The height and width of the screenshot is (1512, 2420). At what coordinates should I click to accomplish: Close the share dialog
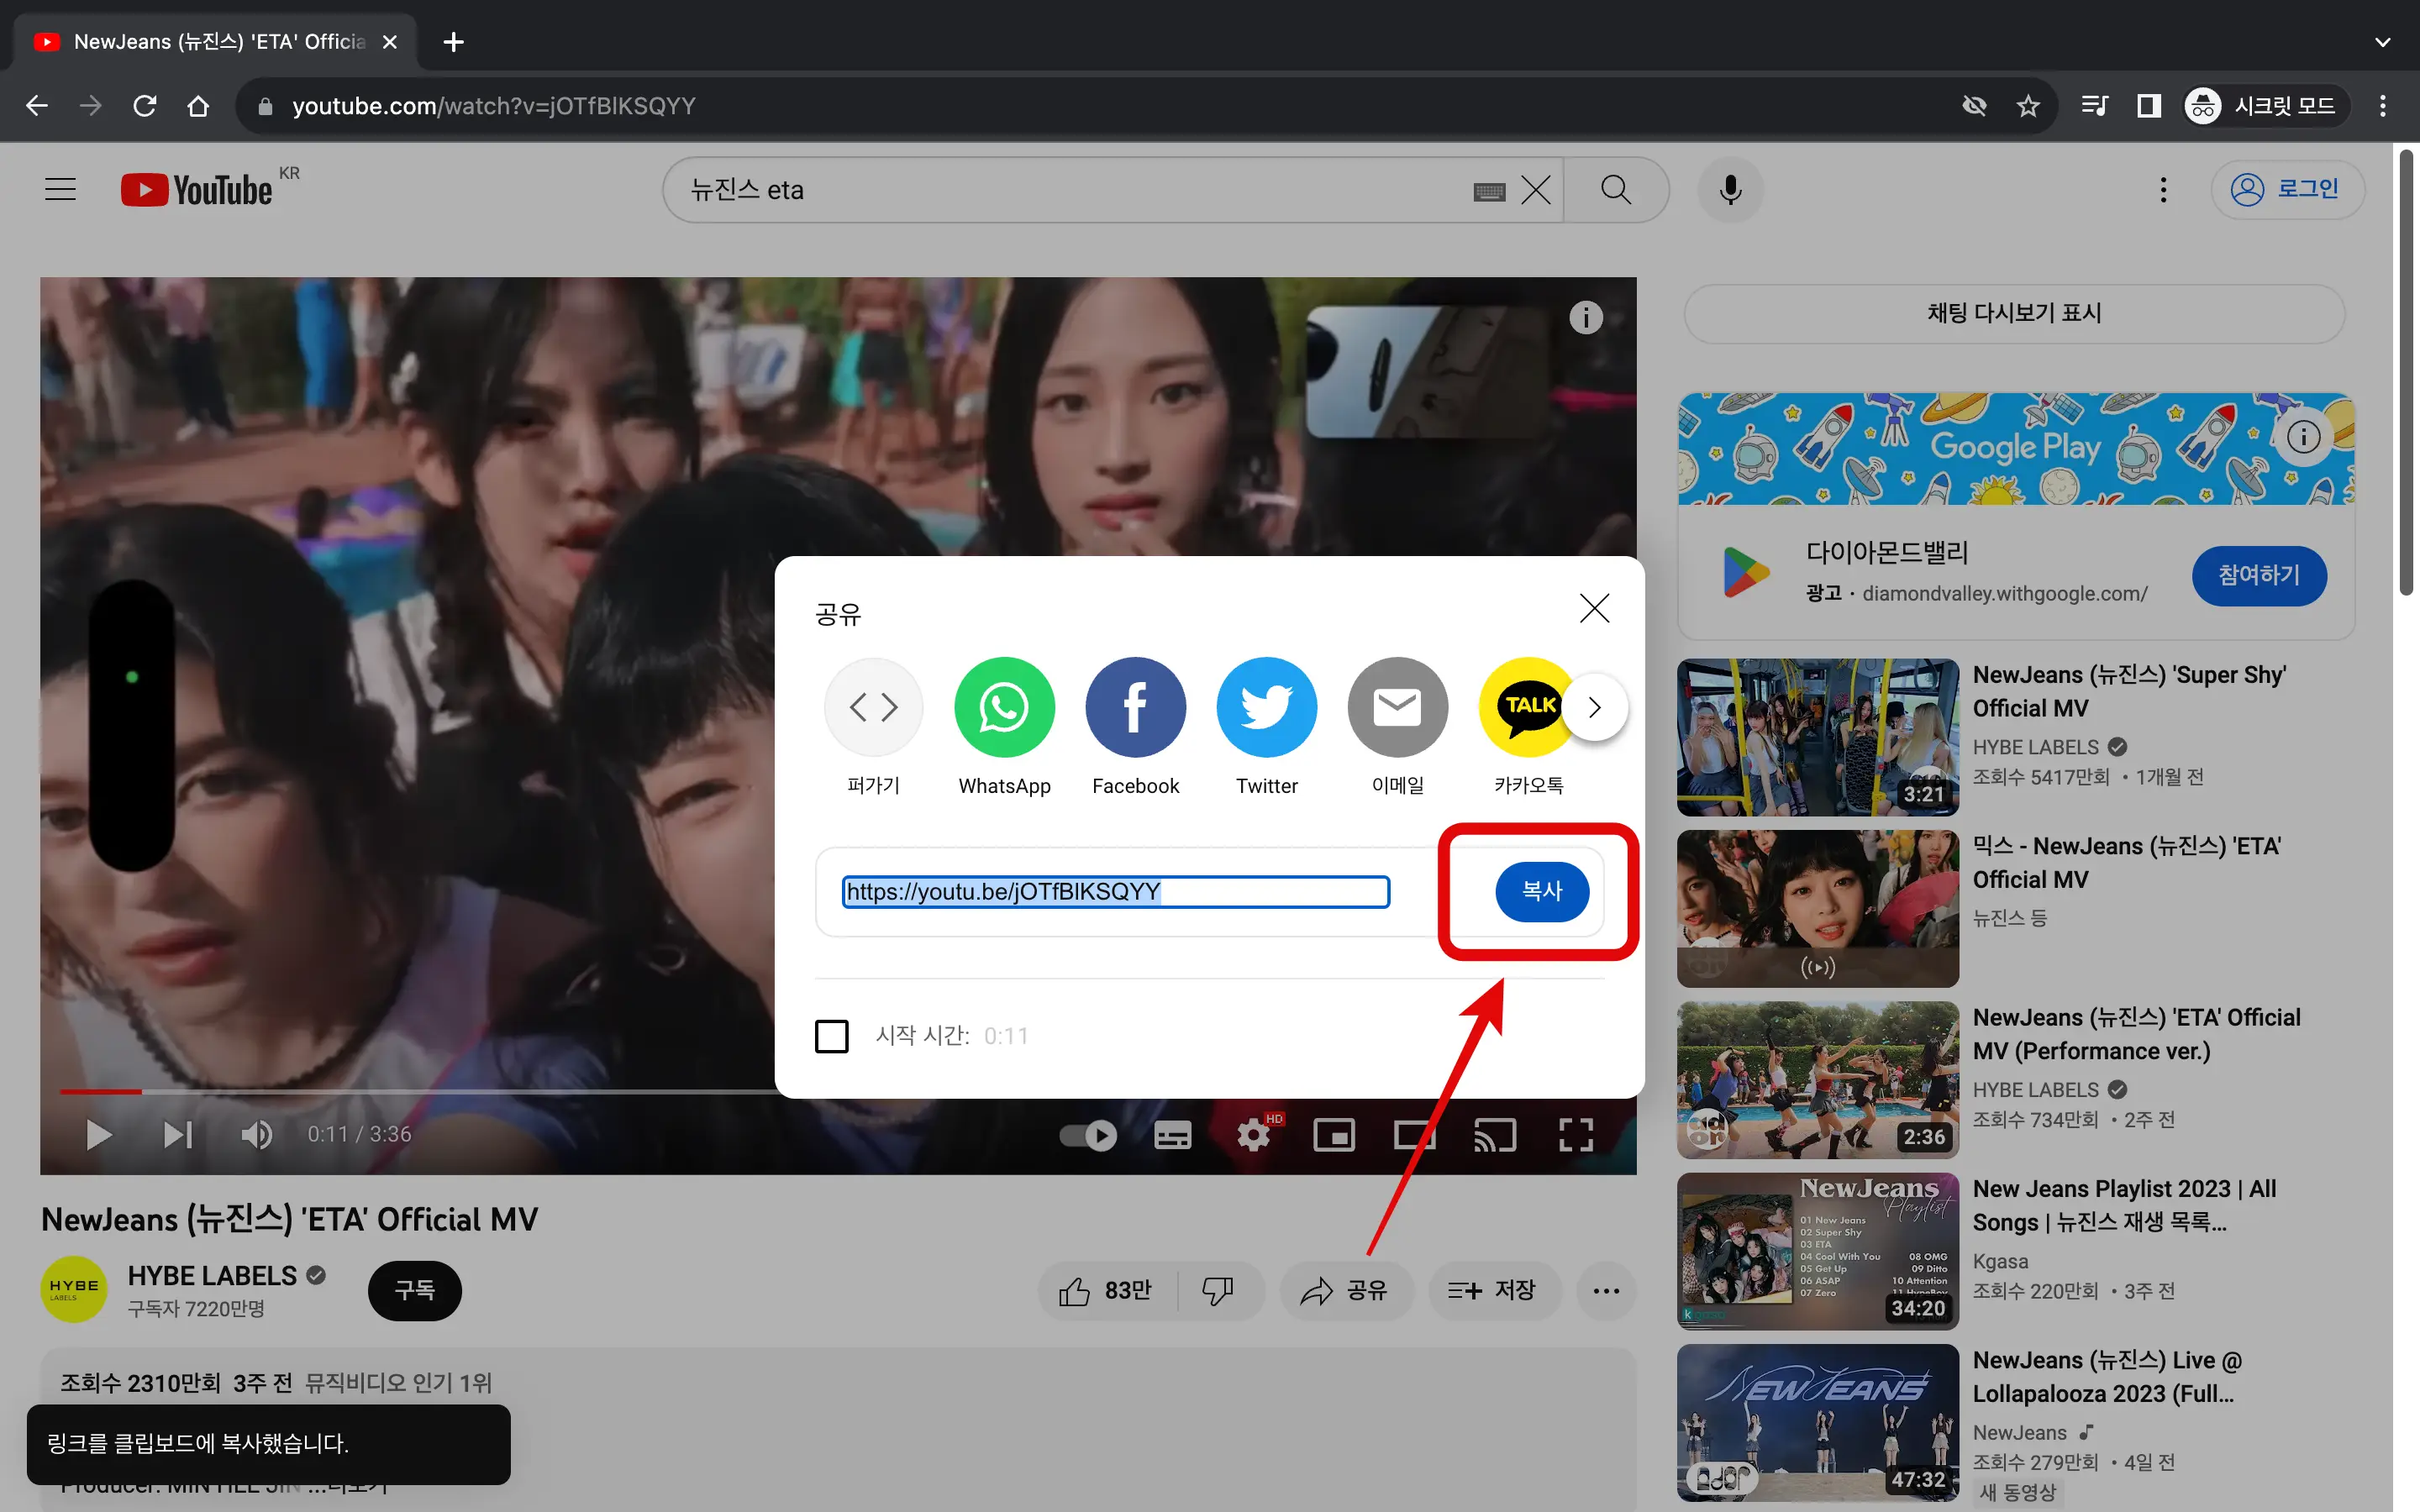pyautogui.click(x=1591, y=606)
